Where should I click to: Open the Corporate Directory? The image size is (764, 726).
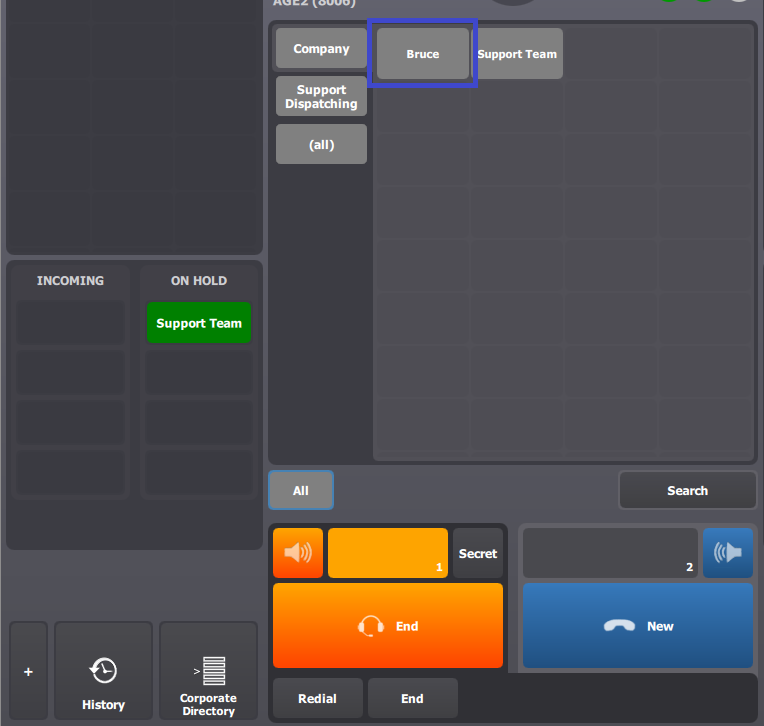pos(209,670)
